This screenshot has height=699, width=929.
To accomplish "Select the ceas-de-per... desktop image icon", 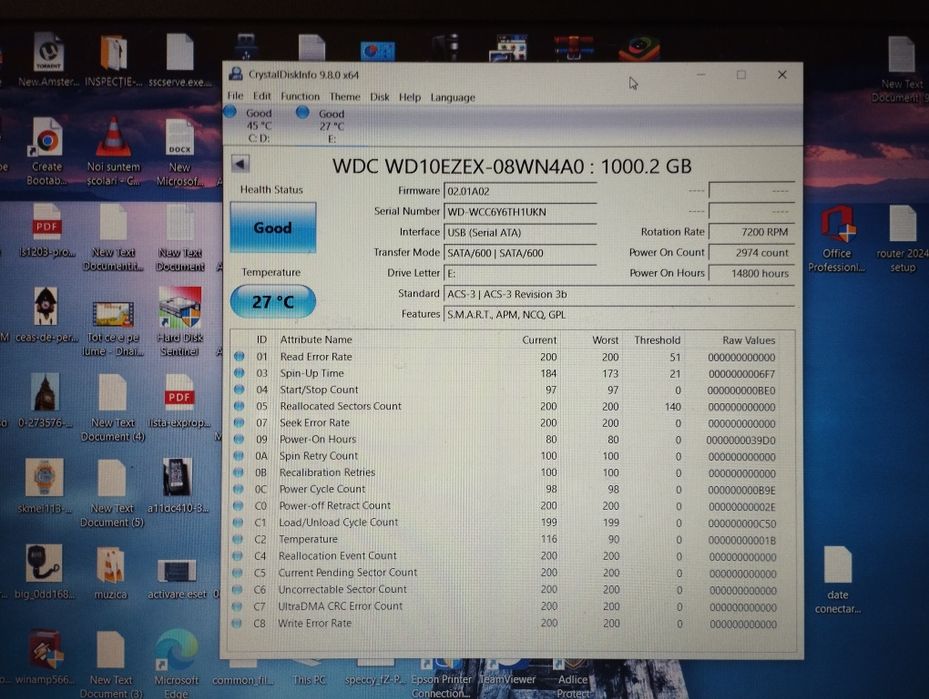I will pos(46,315).
